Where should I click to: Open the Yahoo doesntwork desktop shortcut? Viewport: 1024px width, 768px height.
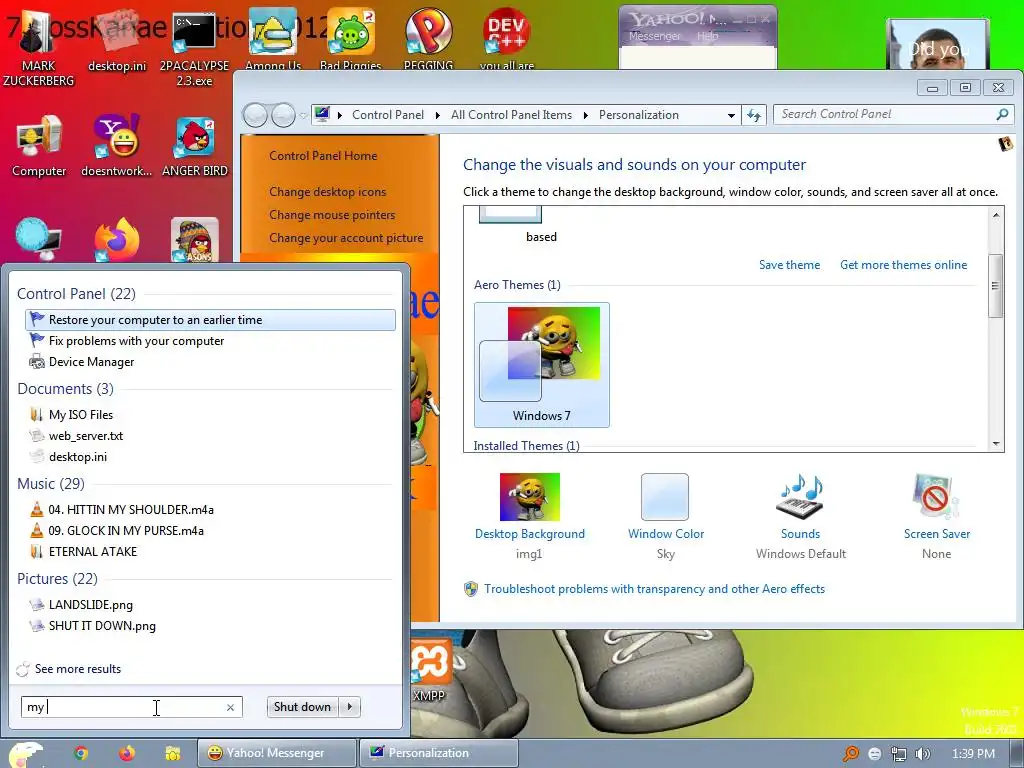[x=117, y=146]
